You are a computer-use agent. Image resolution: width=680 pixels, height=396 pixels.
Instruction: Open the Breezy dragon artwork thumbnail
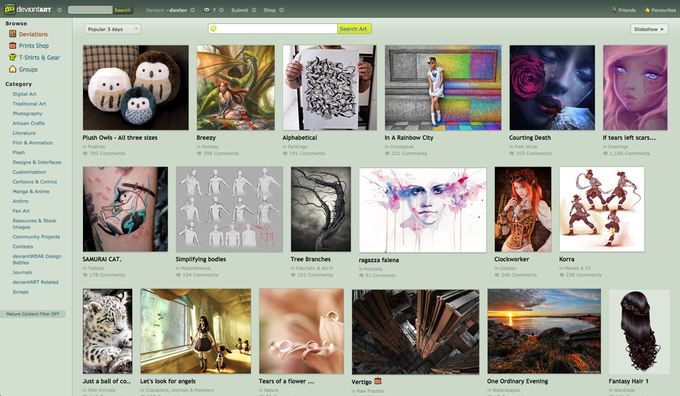point(235,88)
